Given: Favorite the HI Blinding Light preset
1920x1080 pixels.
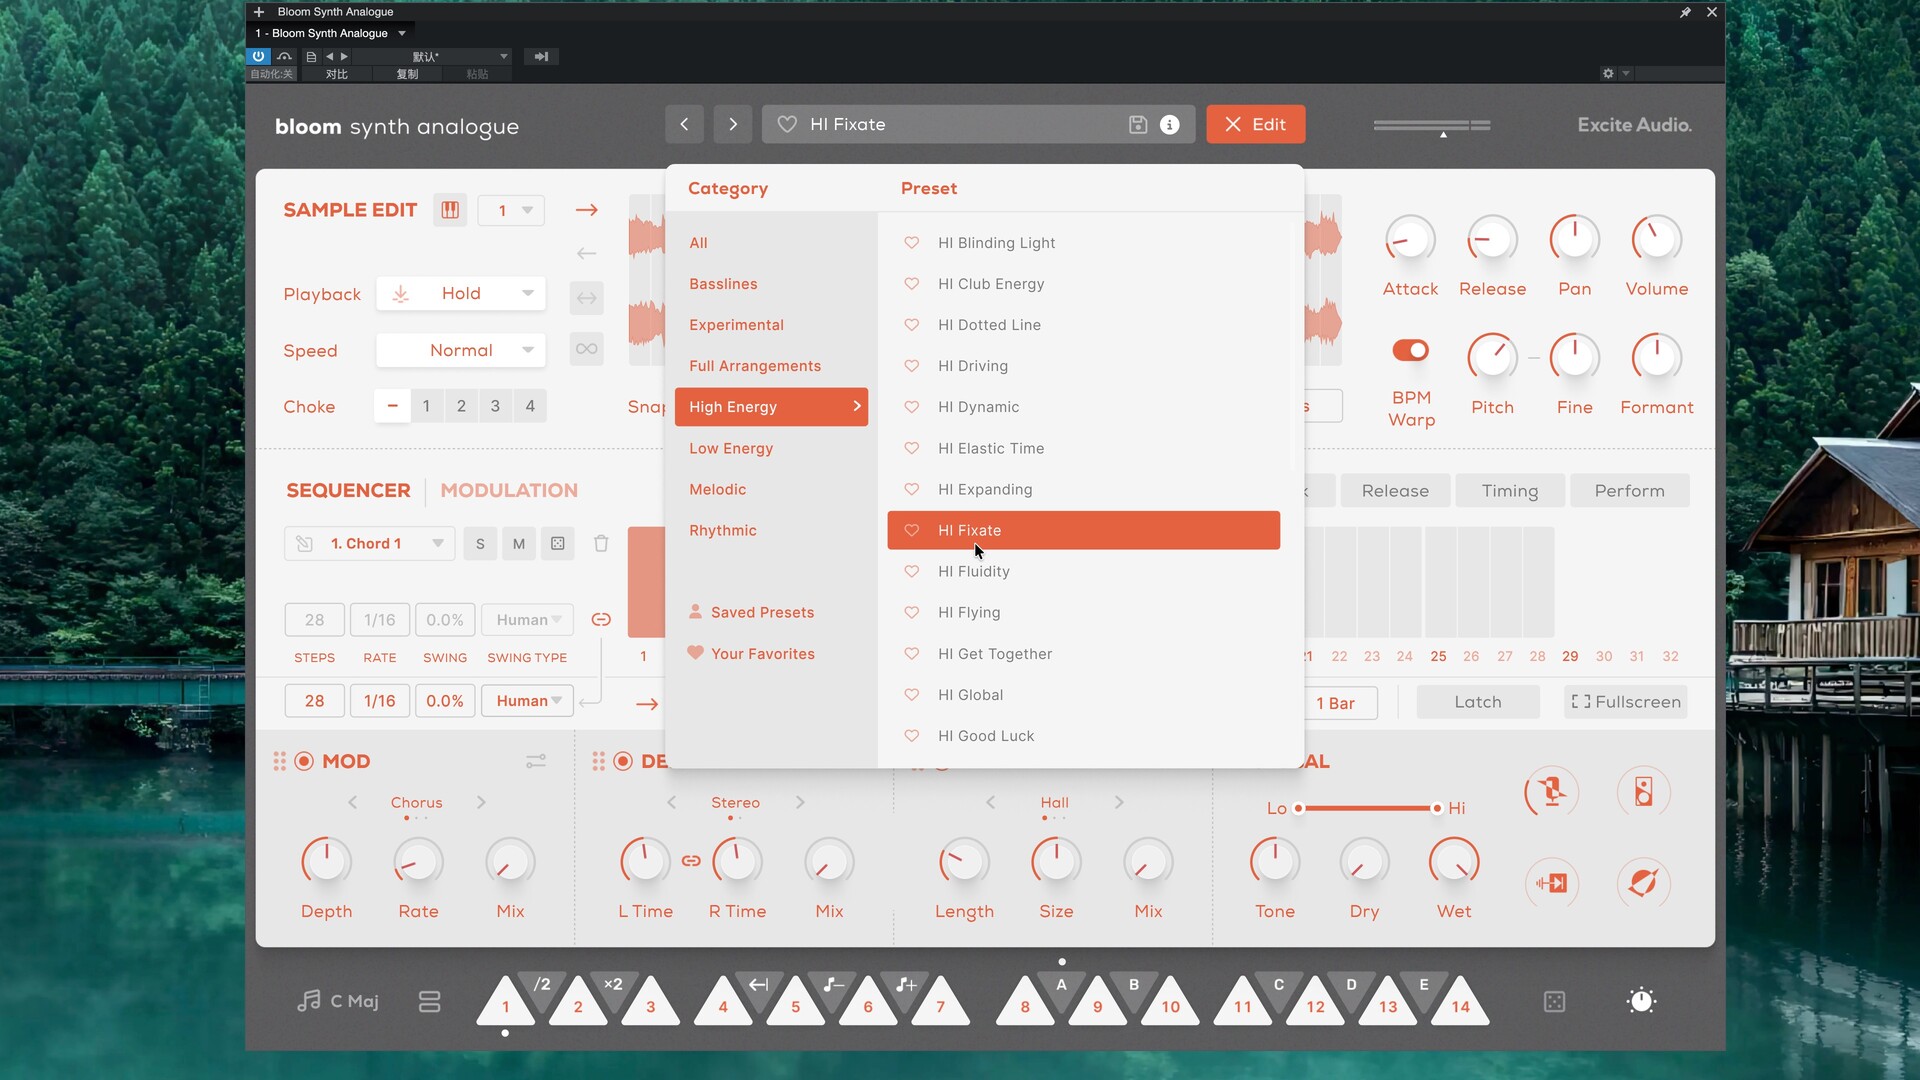Looking at the screenshot, I should point(911,243).
